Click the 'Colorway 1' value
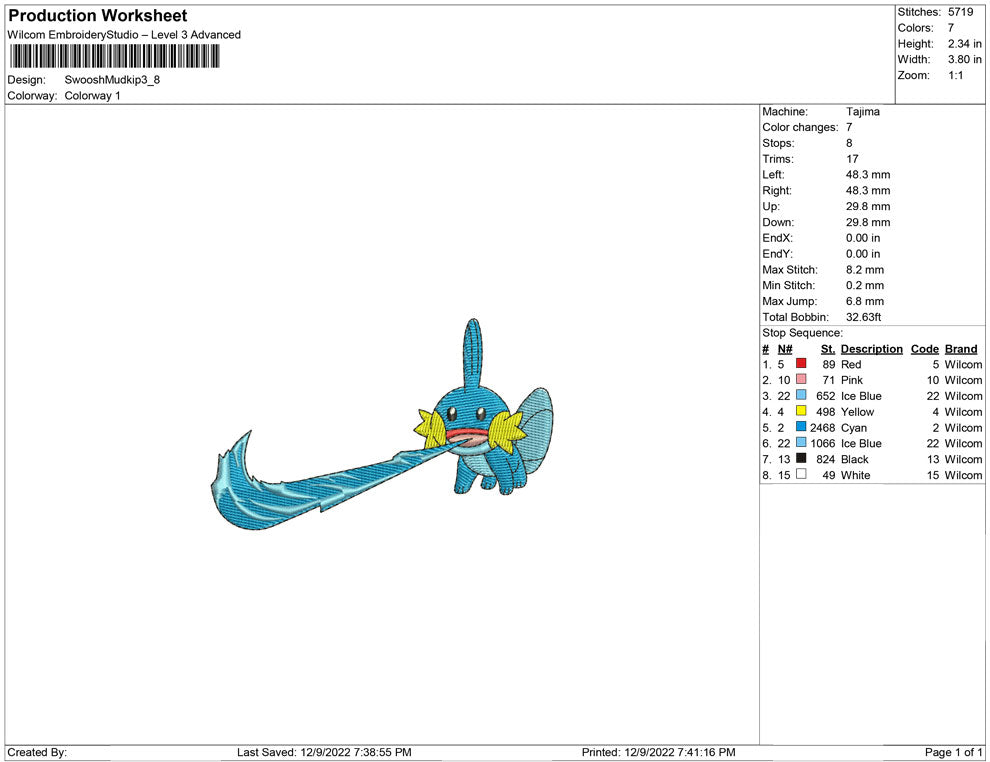The image size is (990, 762). click(92, 96)
